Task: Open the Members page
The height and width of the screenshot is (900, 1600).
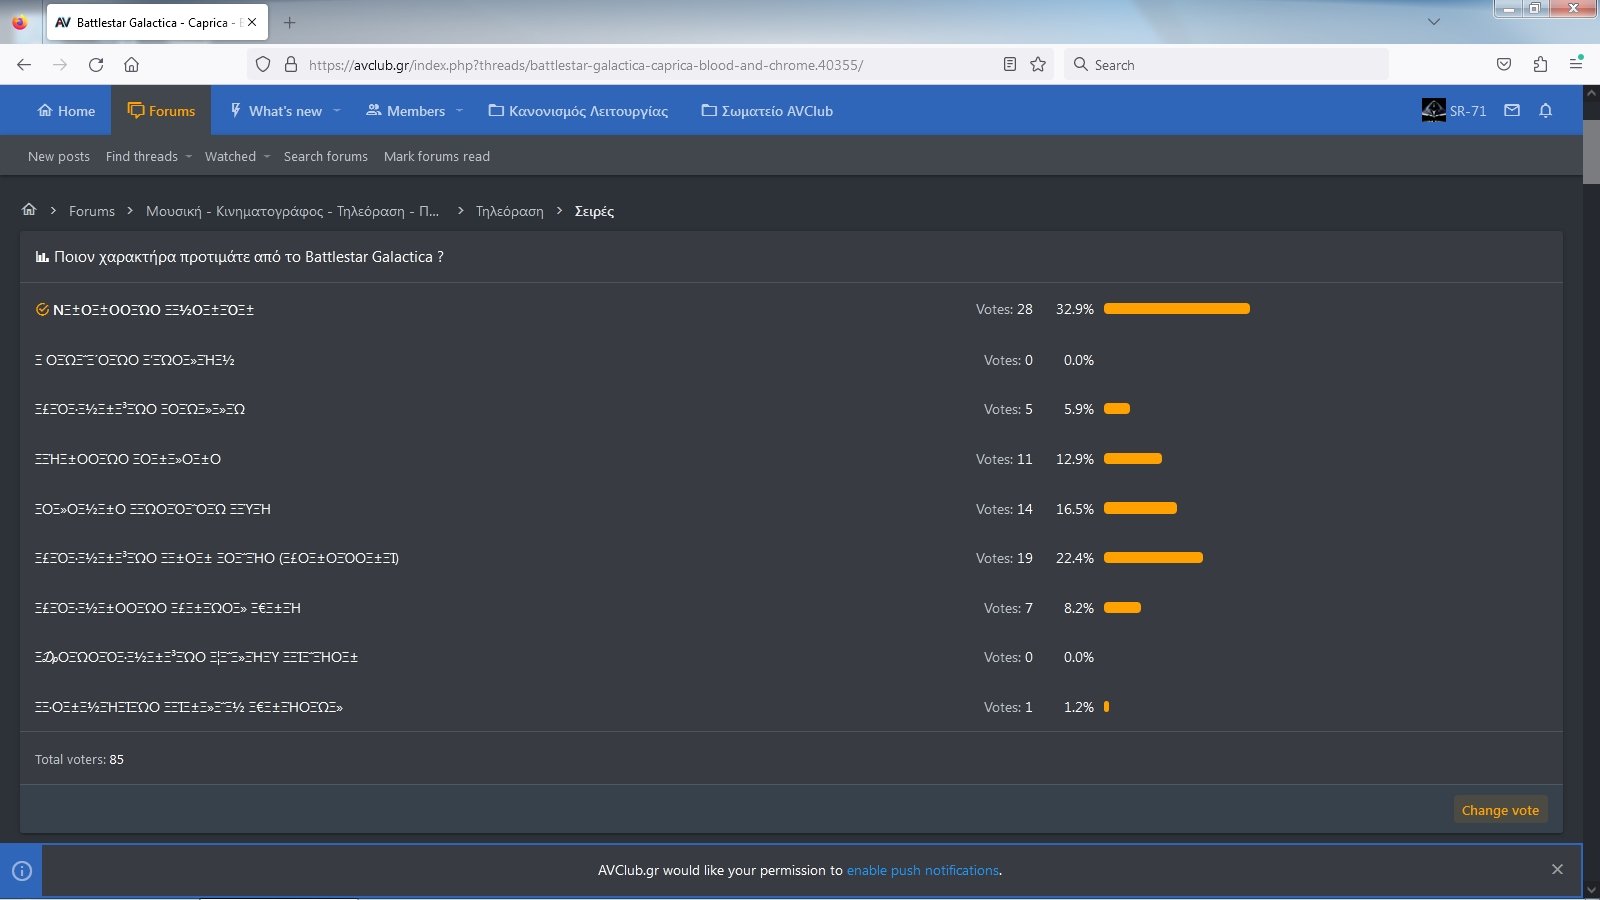Action: 405,111
